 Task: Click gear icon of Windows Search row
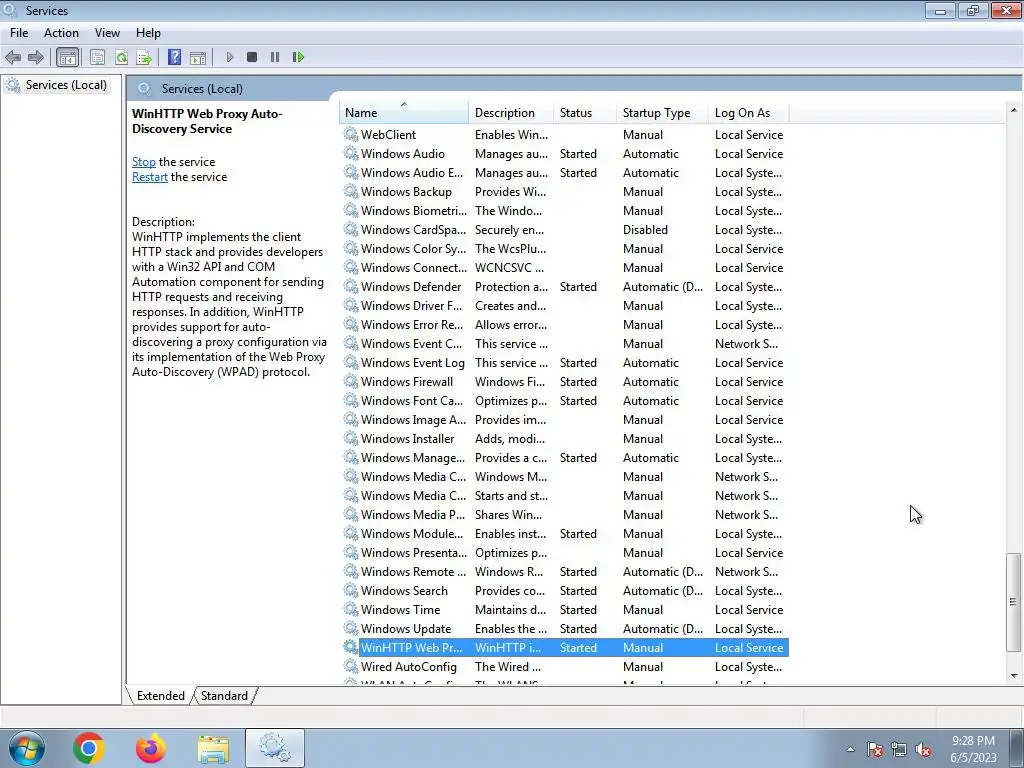click(x=351, y=590)
